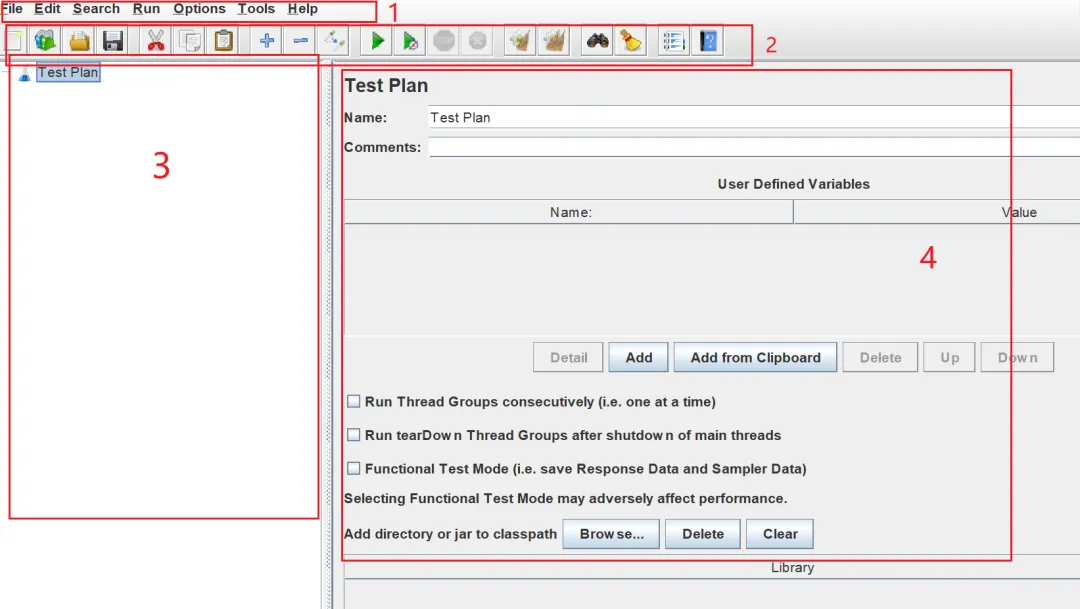Open the Templates icon in toolbar

(45, 41)
